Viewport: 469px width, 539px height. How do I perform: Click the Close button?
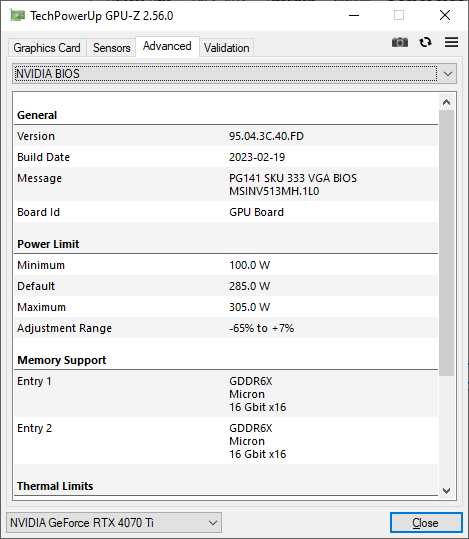coord(426,523)
